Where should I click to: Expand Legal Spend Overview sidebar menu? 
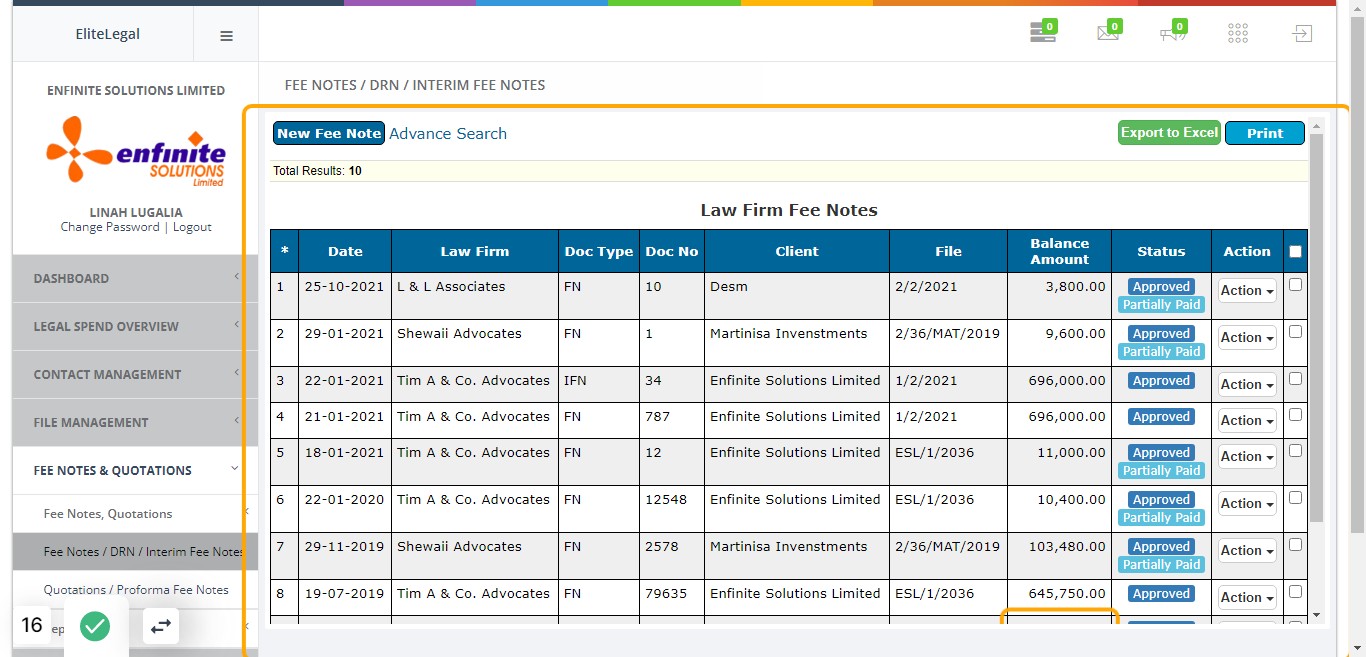coord(135,326)
